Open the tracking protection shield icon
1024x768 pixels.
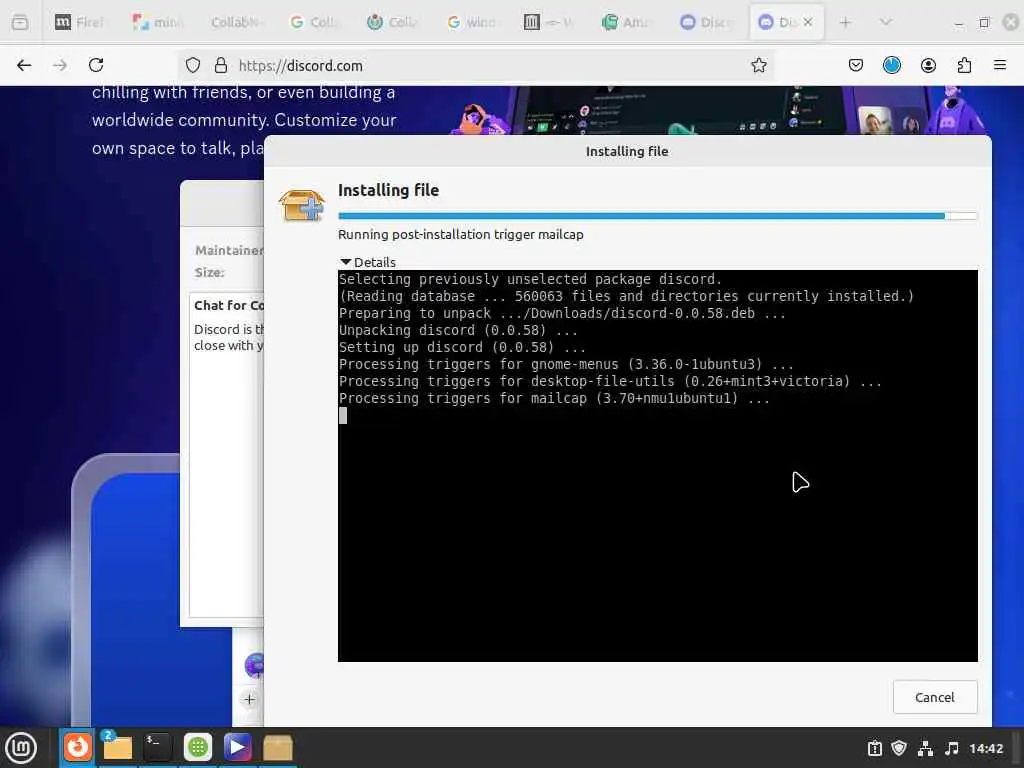pyautogui.click(x=193, y=65)
